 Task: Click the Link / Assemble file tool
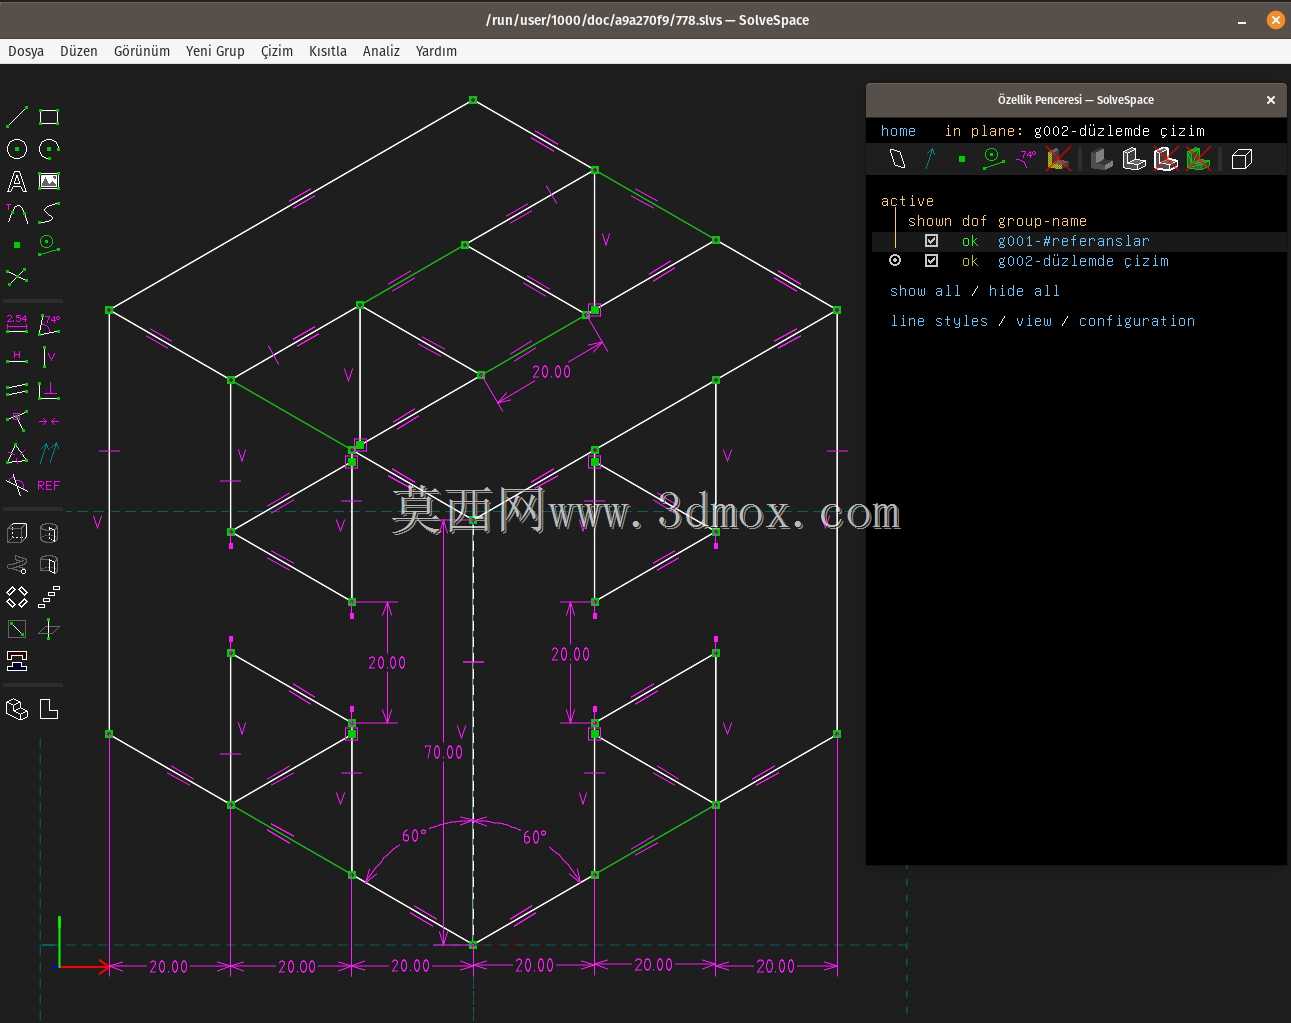(x=17, y=661)
